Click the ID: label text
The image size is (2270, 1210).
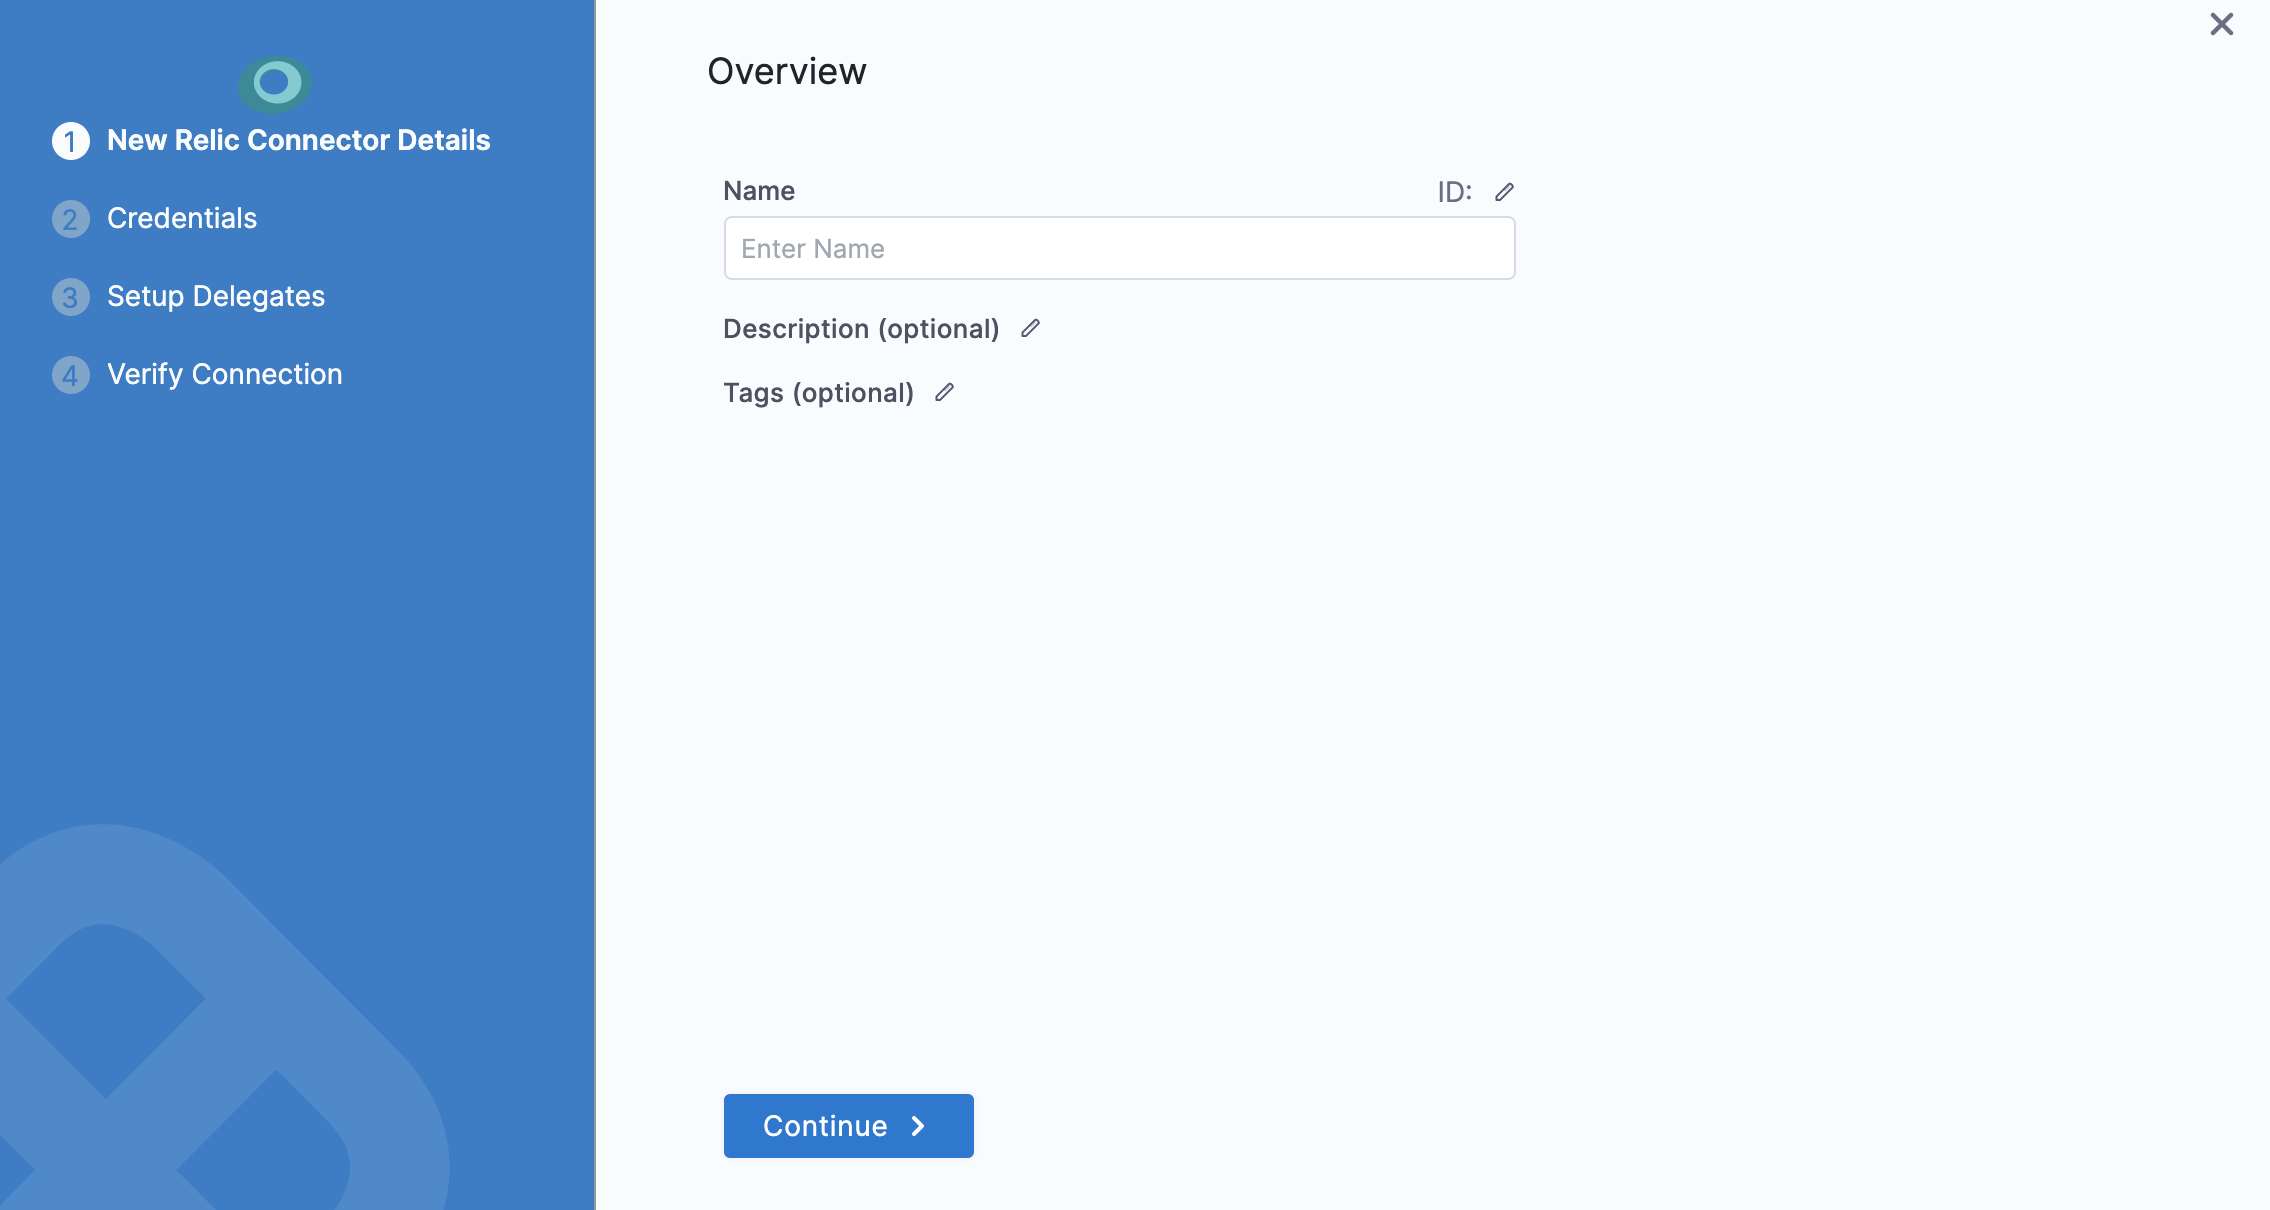pos(1454,192)
